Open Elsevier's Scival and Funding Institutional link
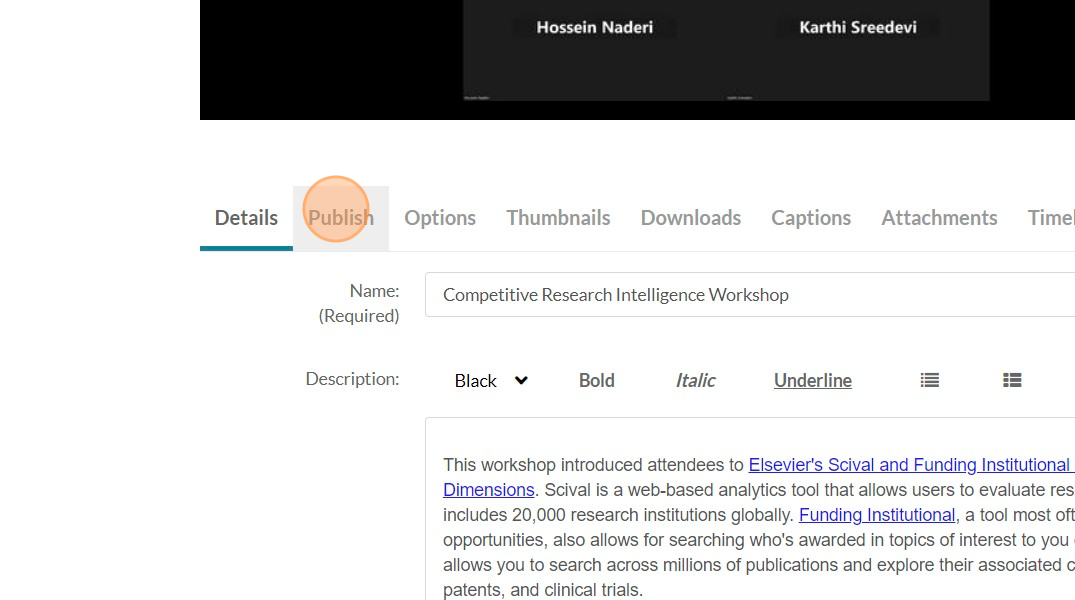Viewport: 1075px width, 600px height. [911, 465]
